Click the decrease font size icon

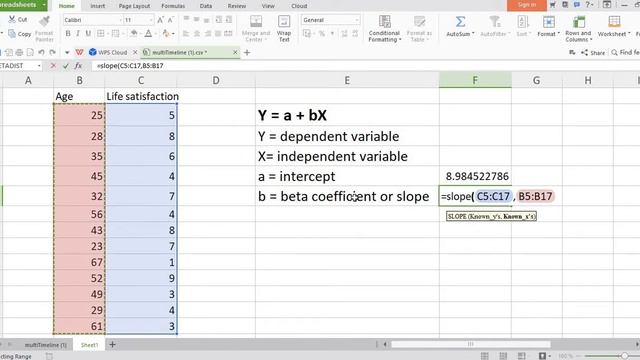[171, 20]
